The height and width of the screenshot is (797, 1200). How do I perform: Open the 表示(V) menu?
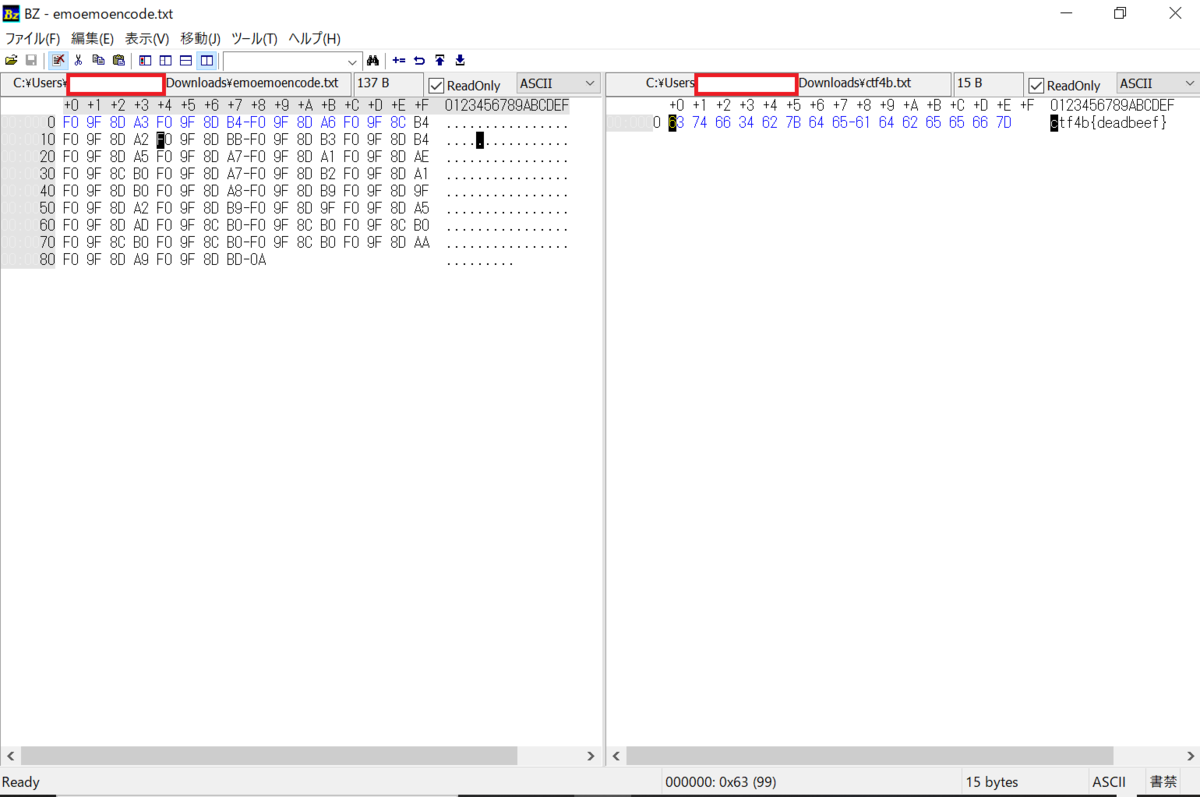pyautogui.click(x=147, y=38)
